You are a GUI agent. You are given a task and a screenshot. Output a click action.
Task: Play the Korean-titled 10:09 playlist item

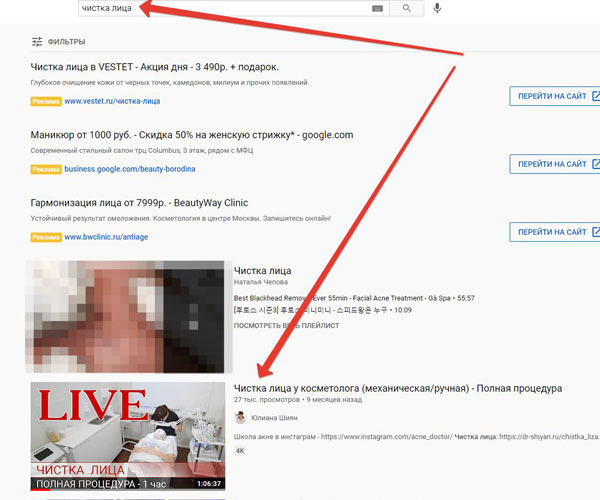point(323,310)
